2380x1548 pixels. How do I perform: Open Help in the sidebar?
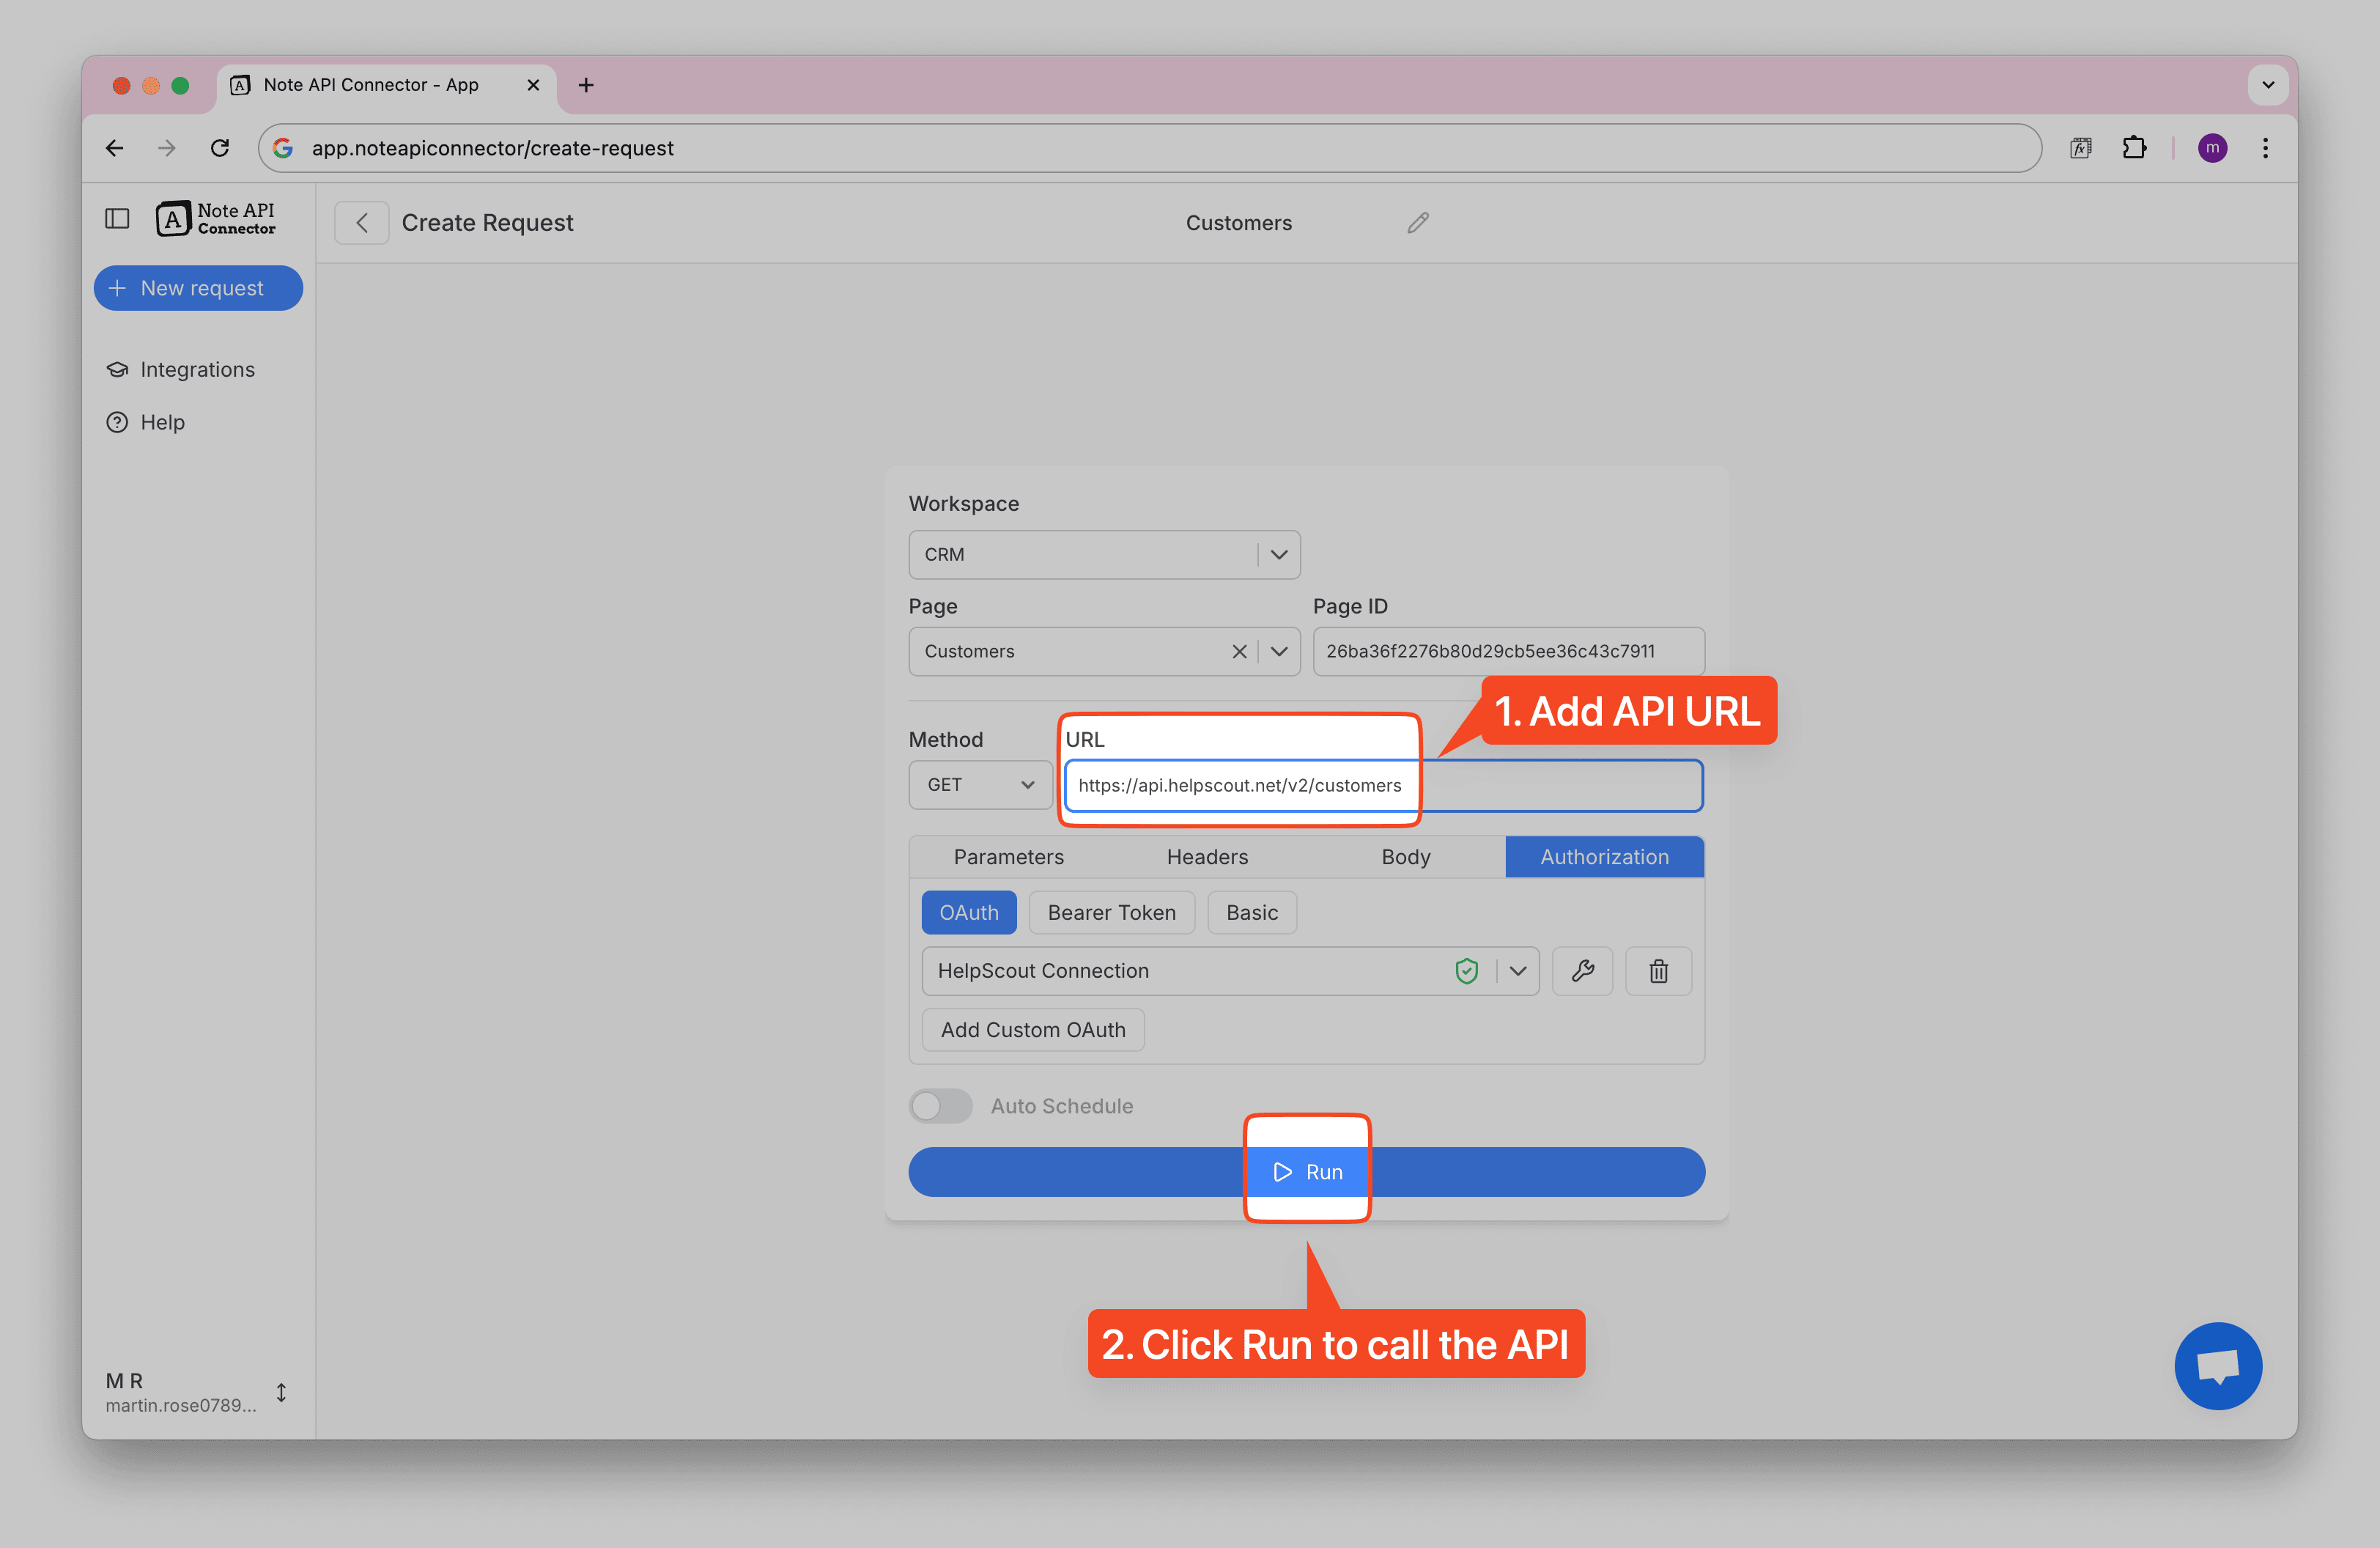pyautogui.click(x=145, y=422)
